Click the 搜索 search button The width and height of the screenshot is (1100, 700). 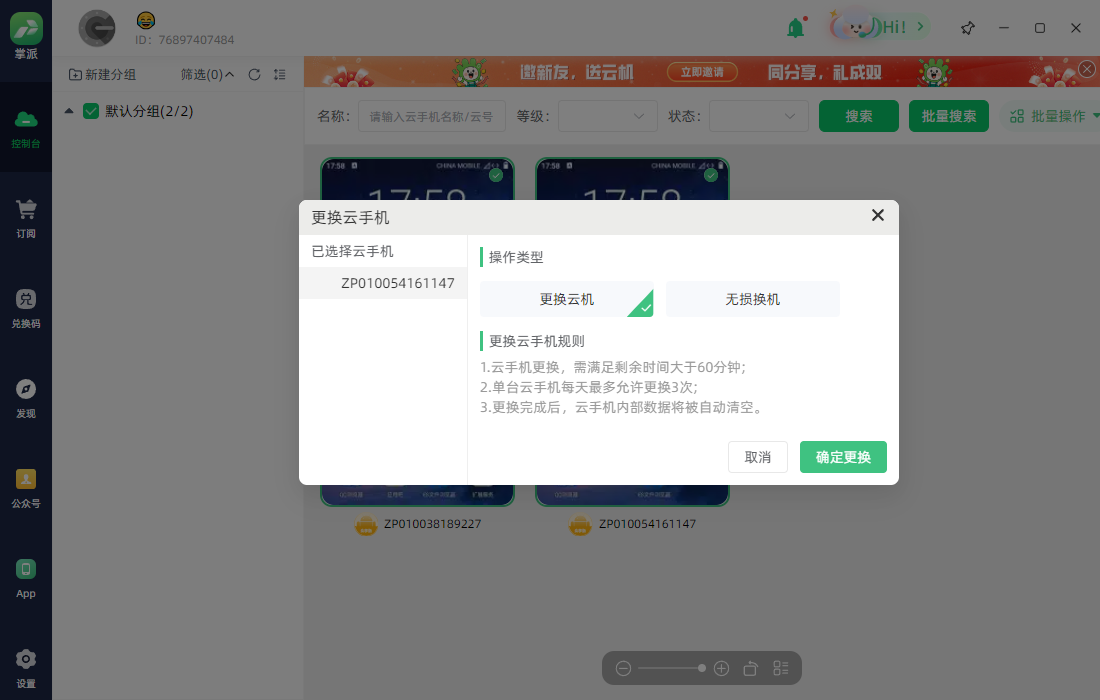click(x=859, y=116)
